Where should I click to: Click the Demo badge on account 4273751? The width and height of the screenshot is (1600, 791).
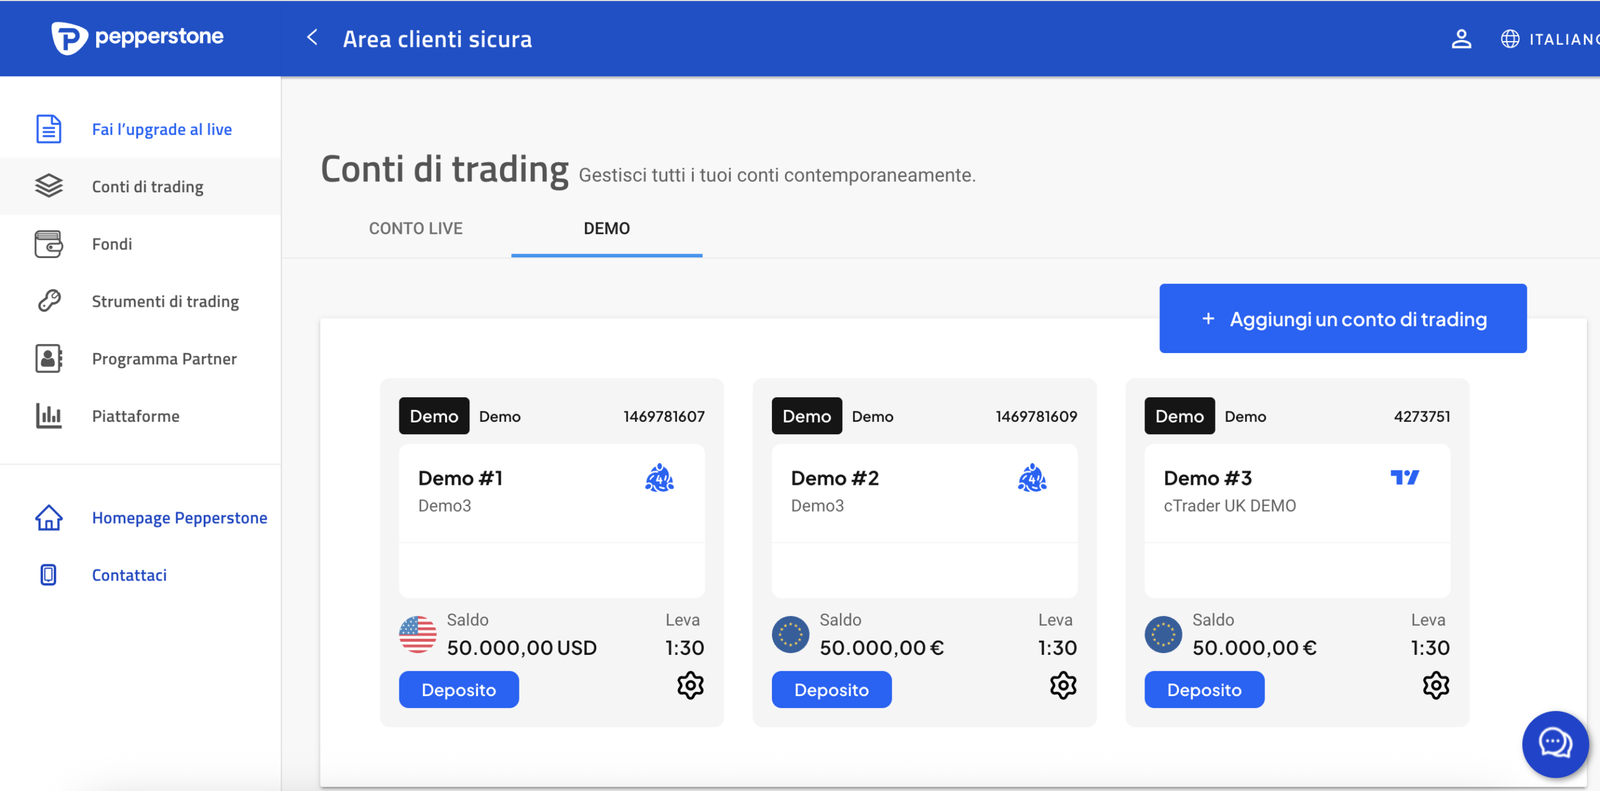[x=1180, y=416]
